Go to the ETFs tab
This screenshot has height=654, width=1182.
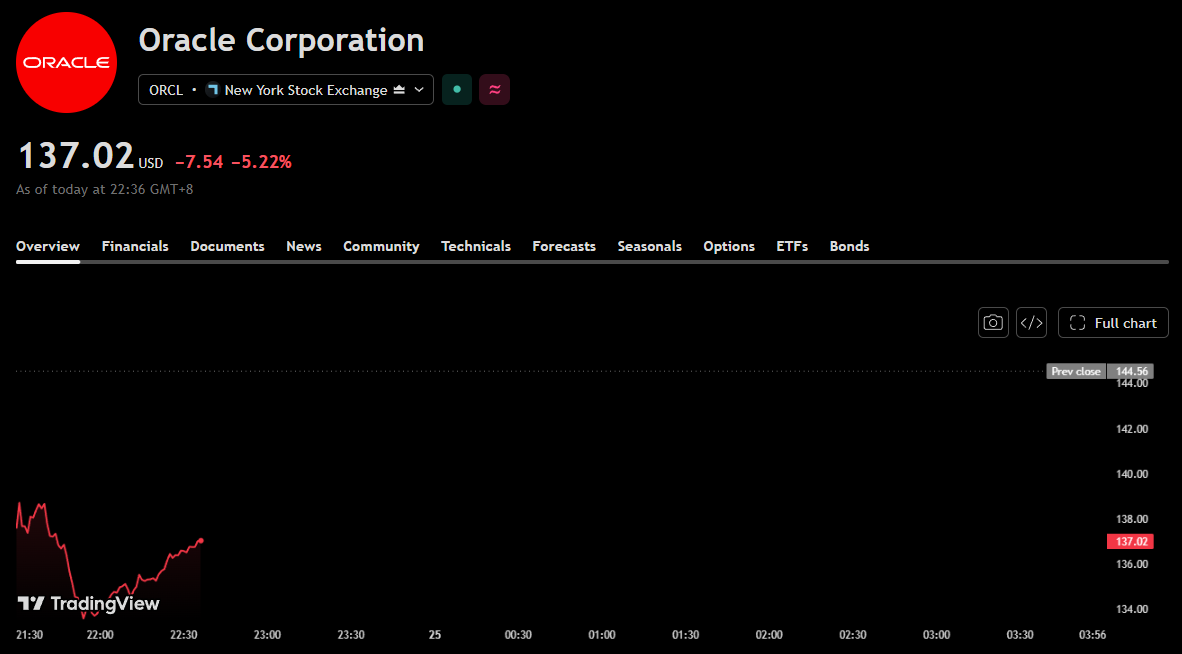pos(792,246)
